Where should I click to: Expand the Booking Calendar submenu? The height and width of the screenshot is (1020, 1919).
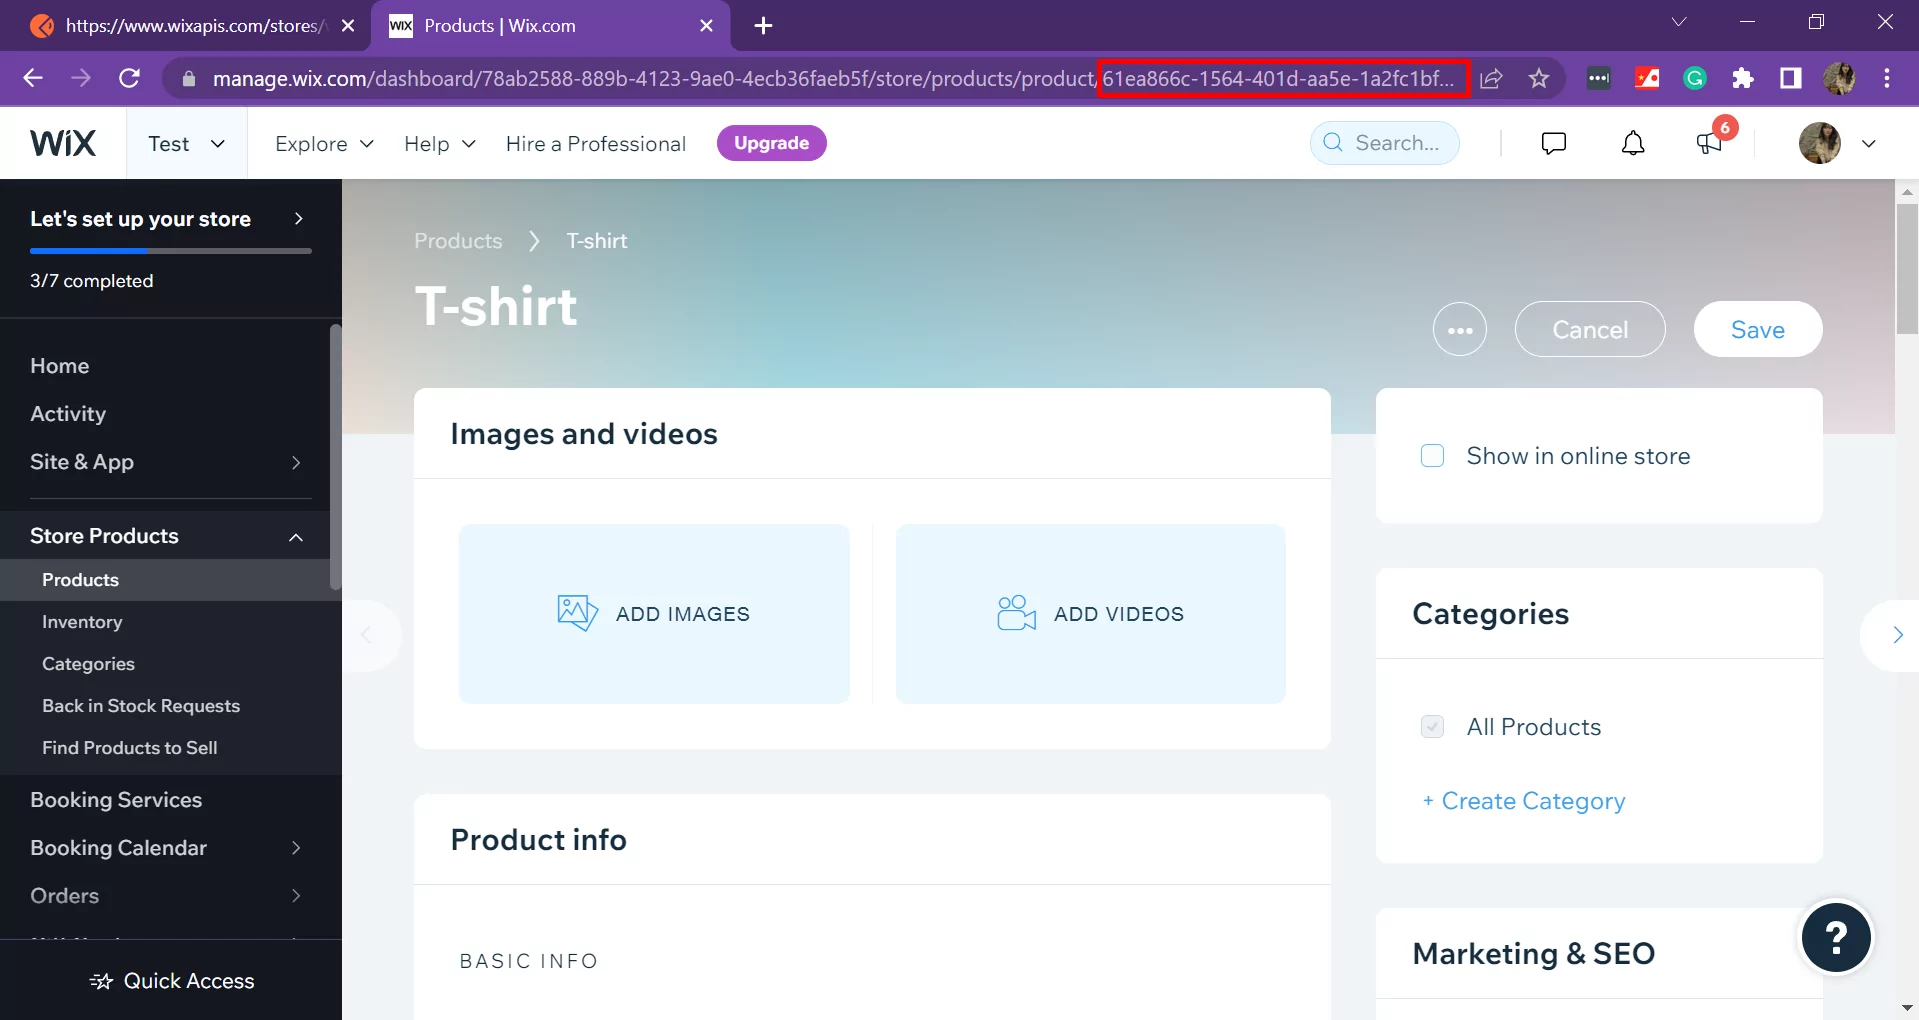(295, 847)
